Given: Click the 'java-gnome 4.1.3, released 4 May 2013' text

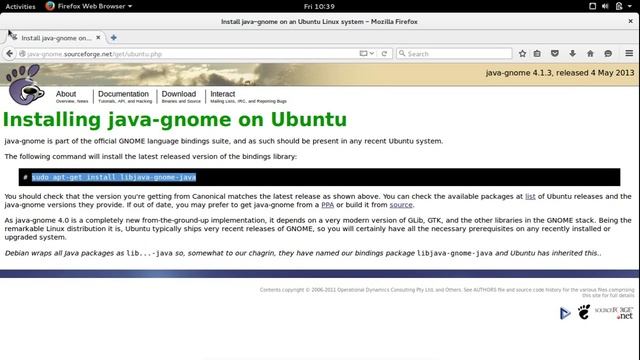Looking at the screenshot, I should 560,73.
